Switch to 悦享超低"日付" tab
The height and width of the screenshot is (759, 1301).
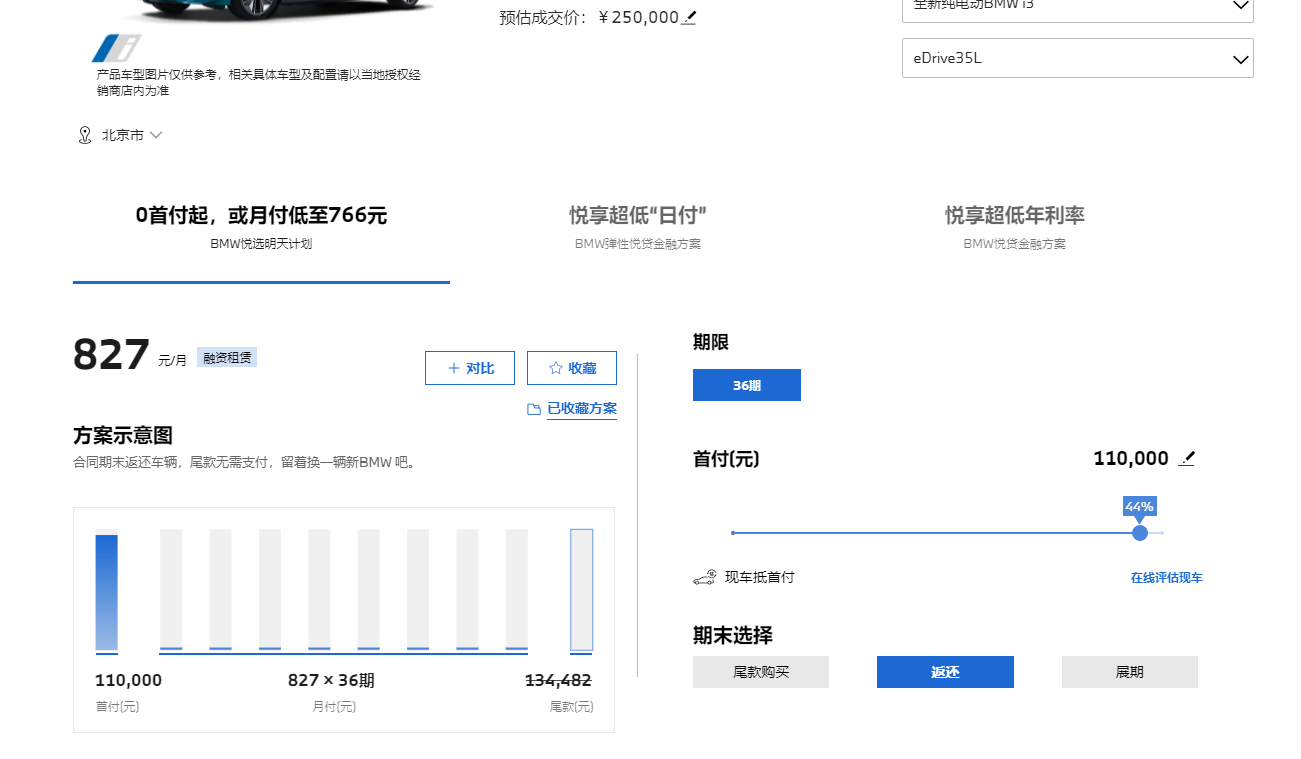638,227
